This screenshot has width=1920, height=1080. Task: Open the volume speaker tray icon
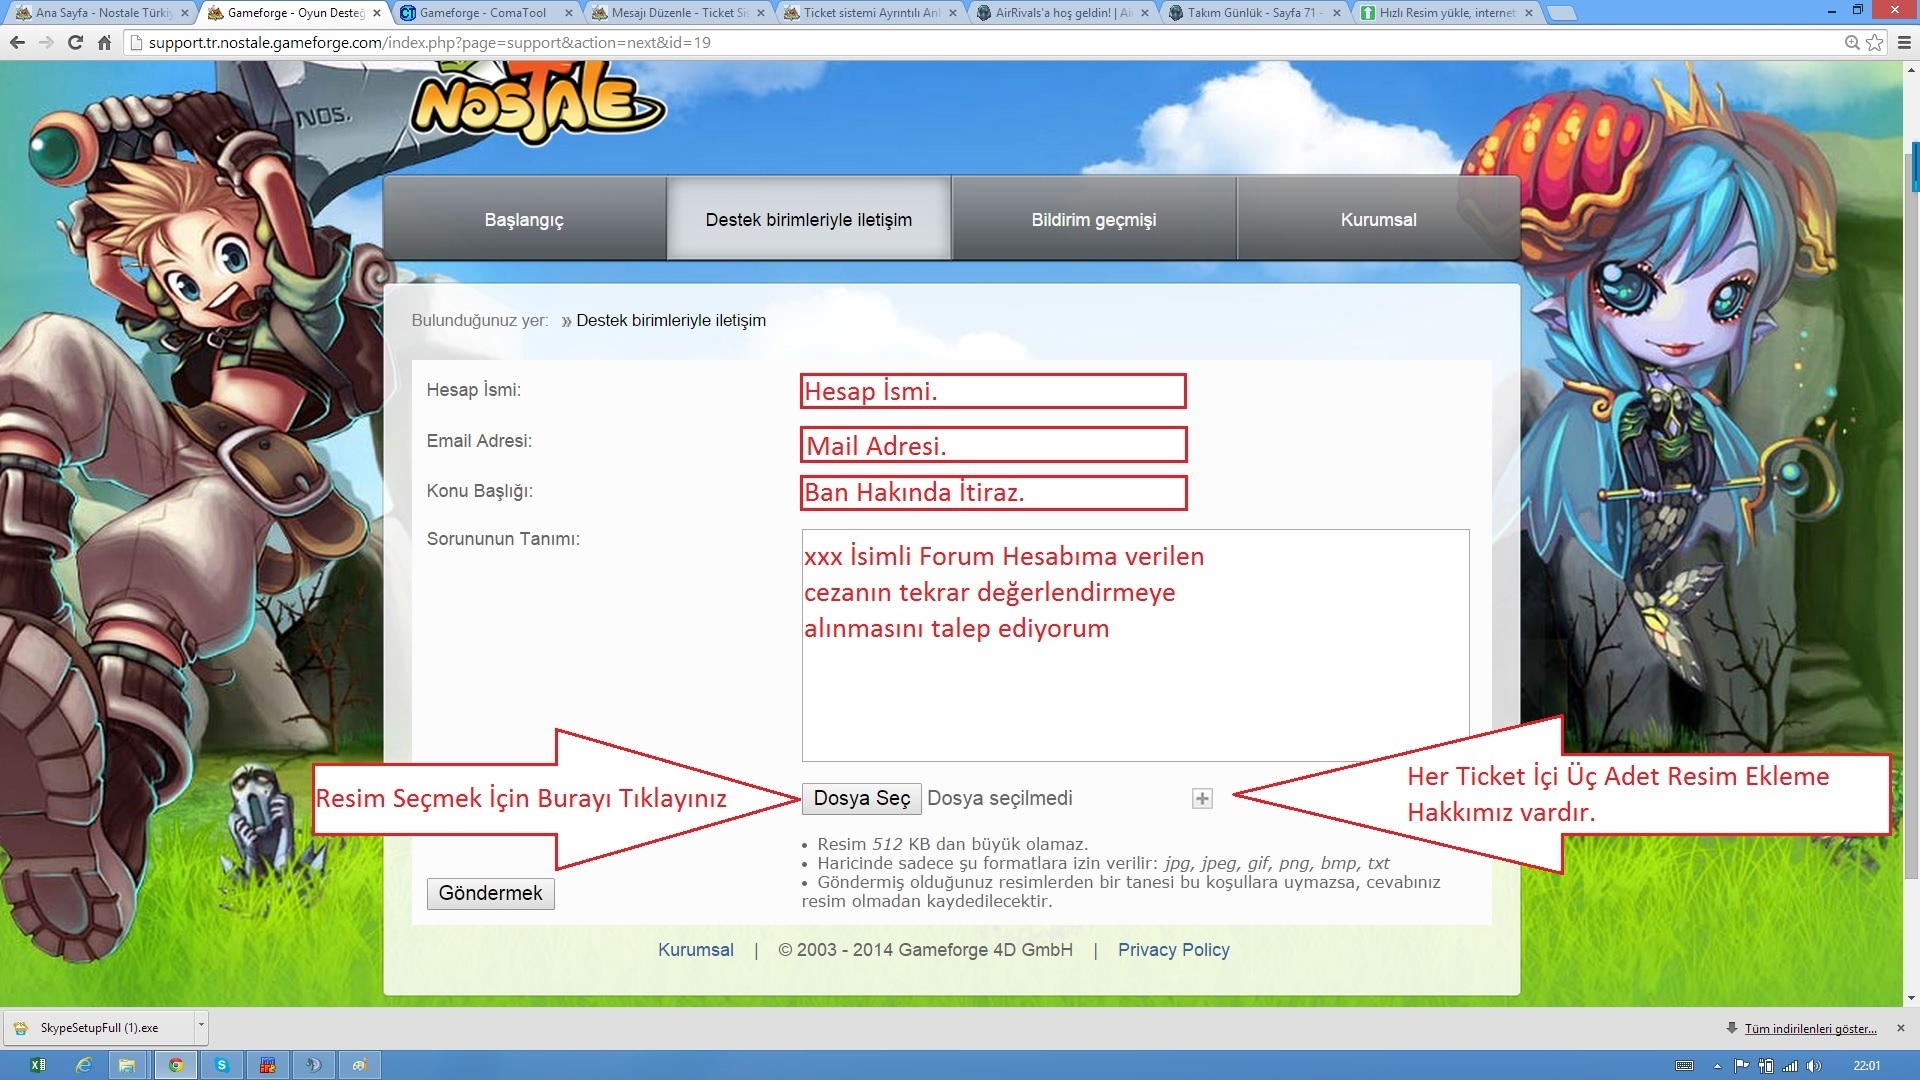click(x=1814, y=1066)
